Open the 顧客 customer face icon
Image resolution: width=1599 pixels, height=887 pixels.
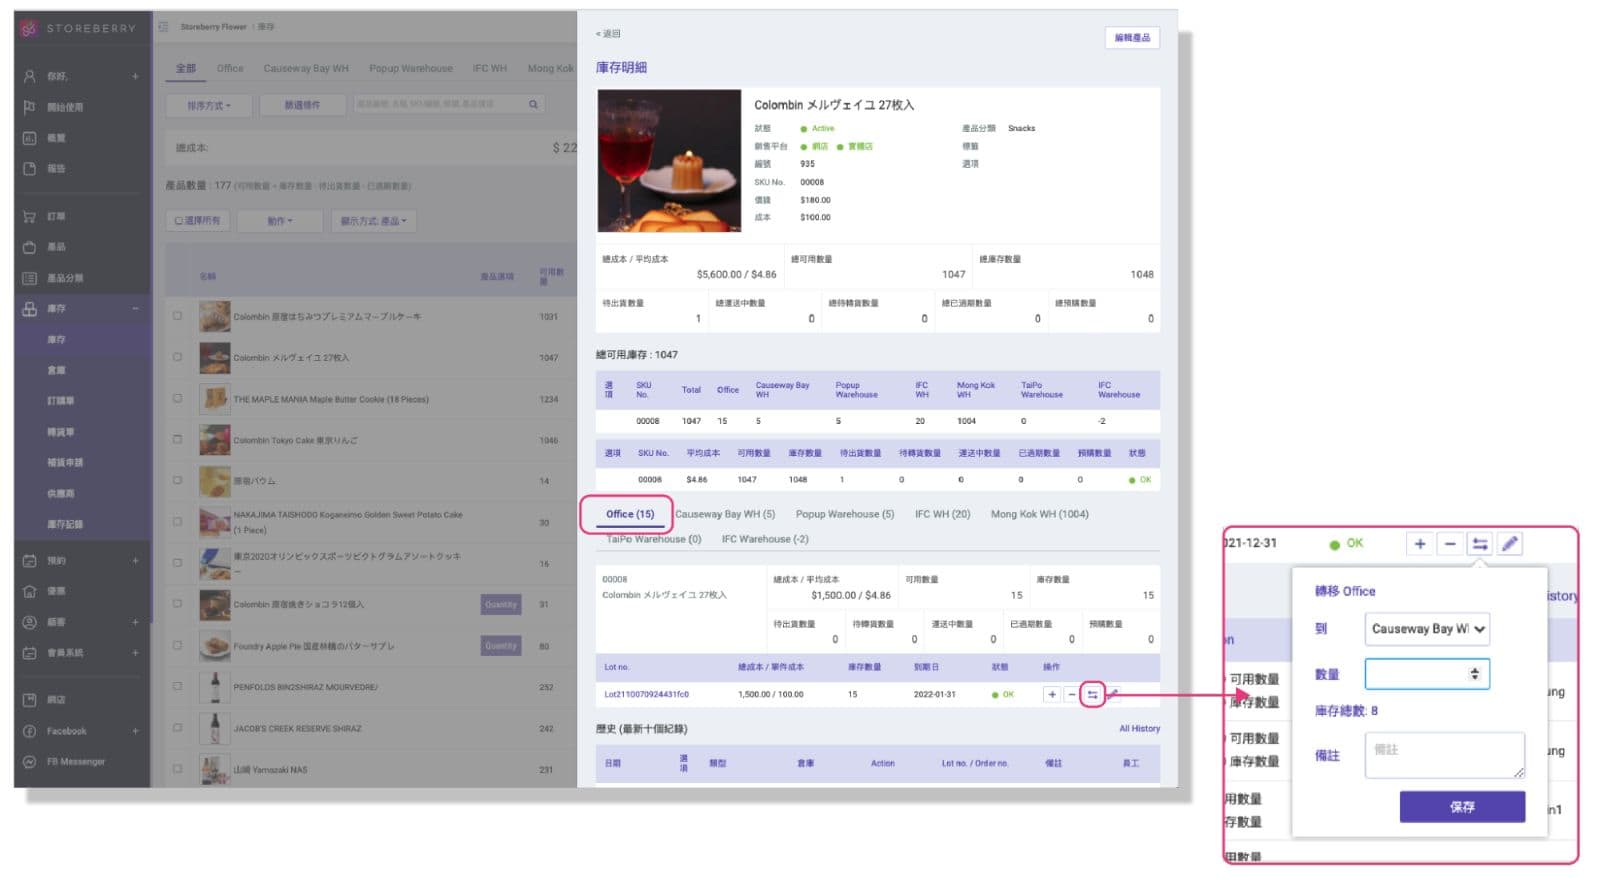[29, 622]
